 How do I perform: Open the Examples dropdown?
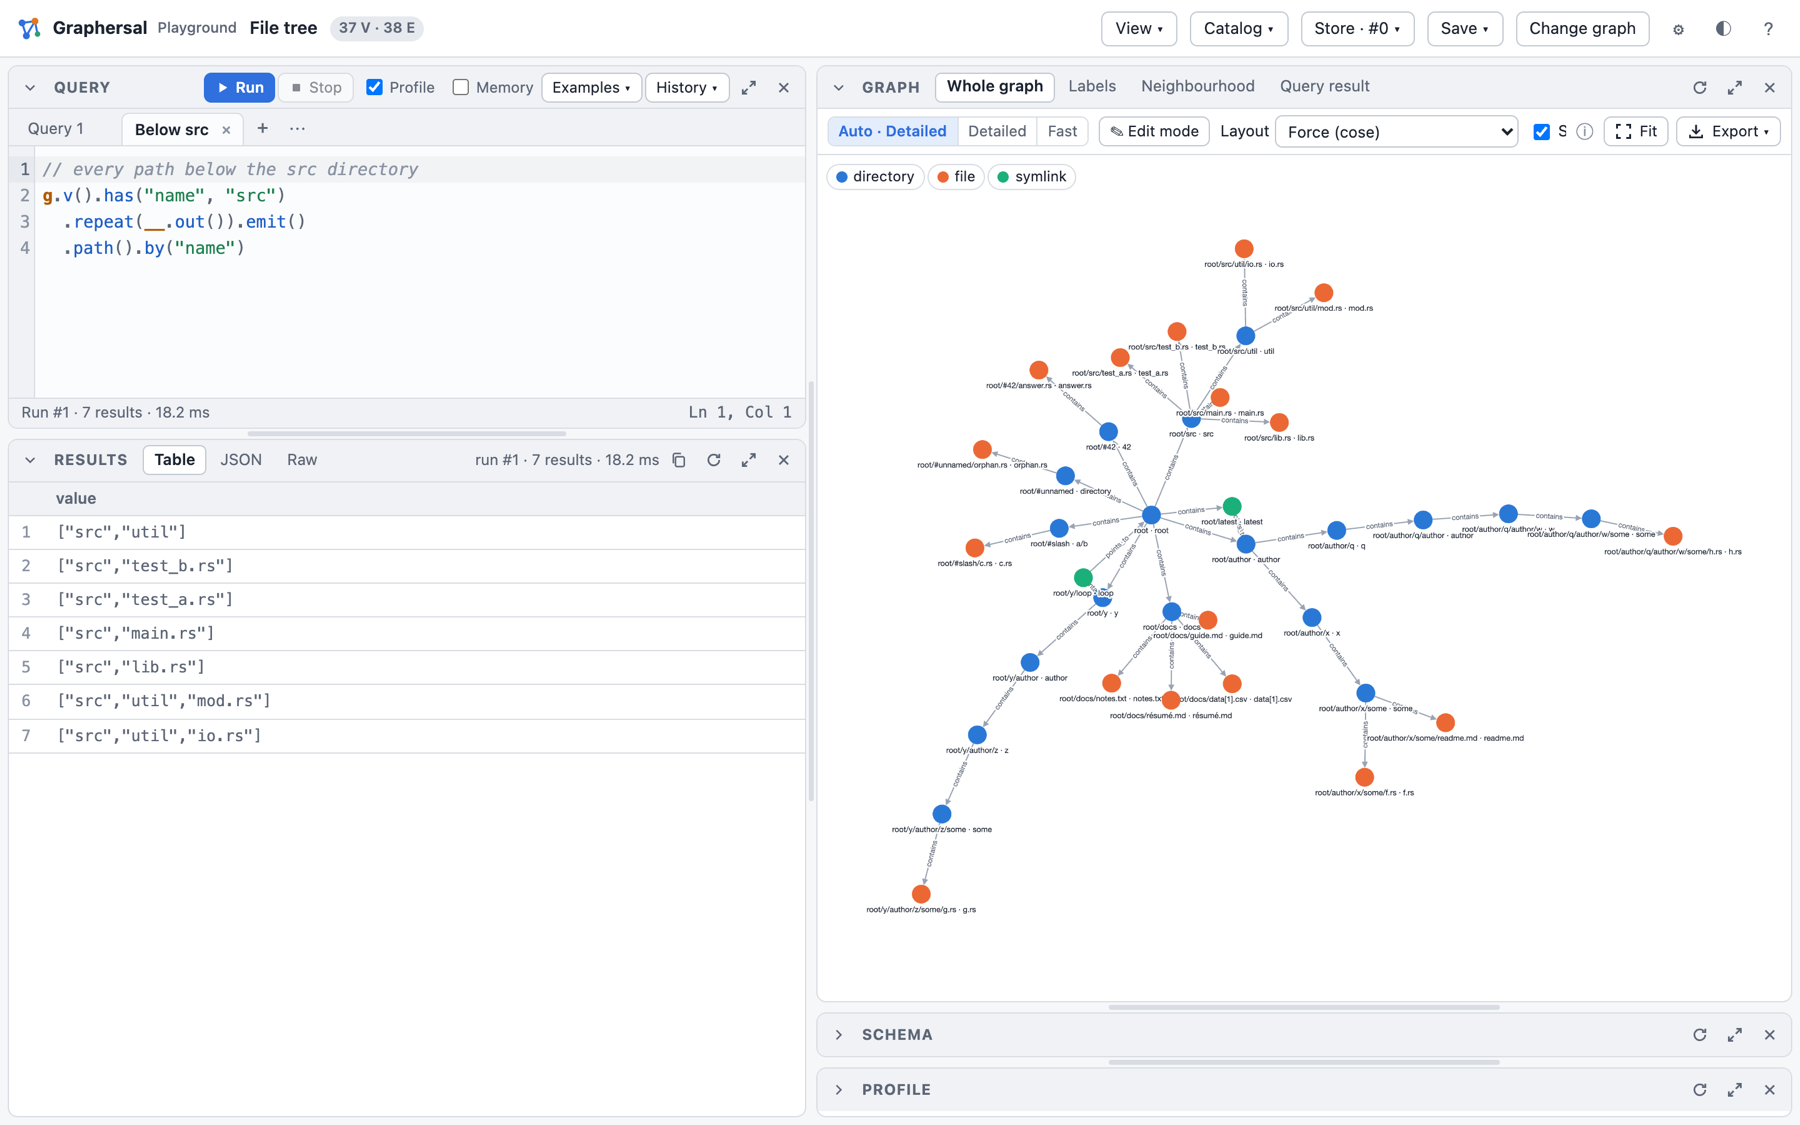coord(591,88)
